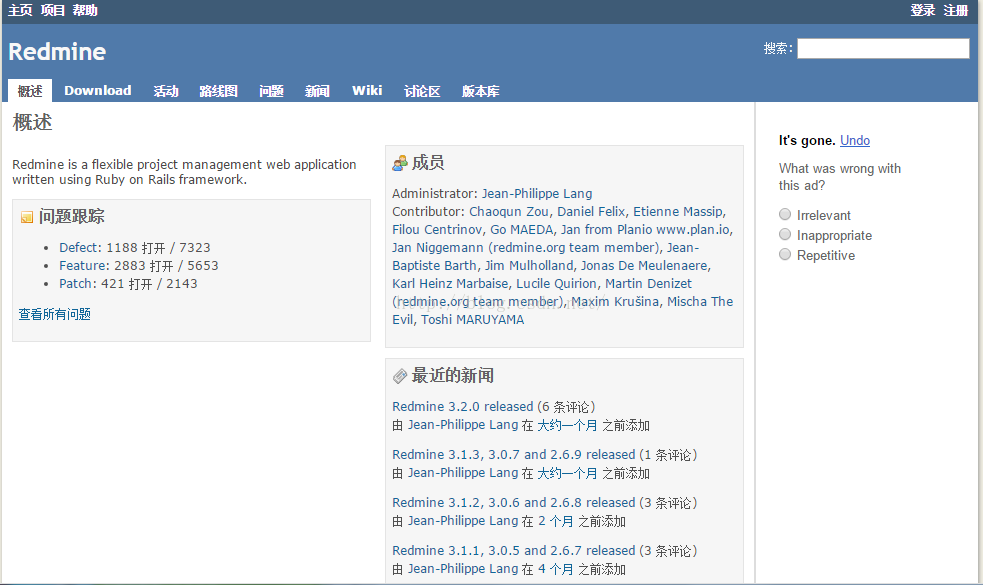
Task: Open Jan from Planio www.plan.io link
Action: pyautogui.click(x=645, y=230)
